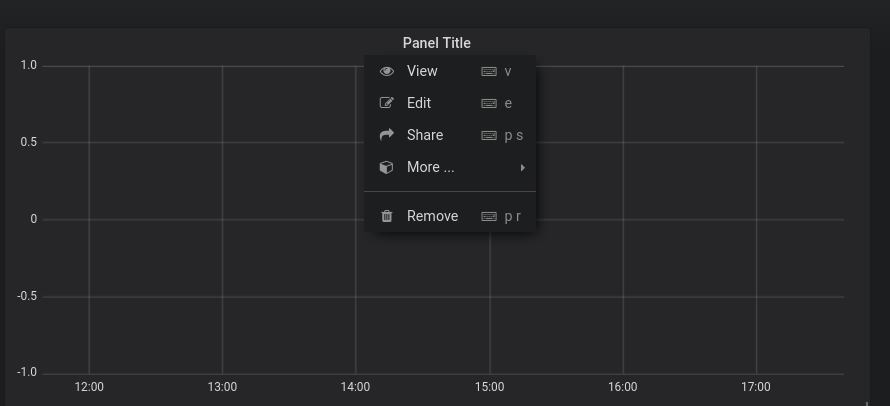Click the trash can Remove icon
The height and width of the screenshot is (406, 890).
[387, 216]
